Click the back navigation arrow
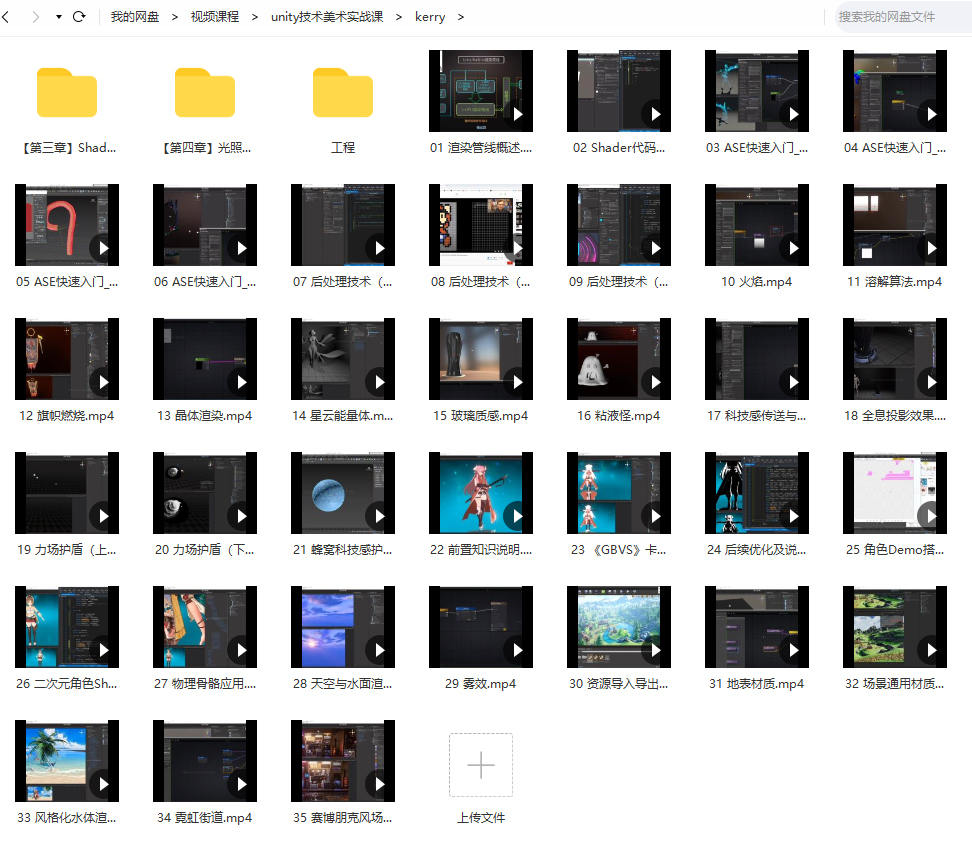 [8, 17]
